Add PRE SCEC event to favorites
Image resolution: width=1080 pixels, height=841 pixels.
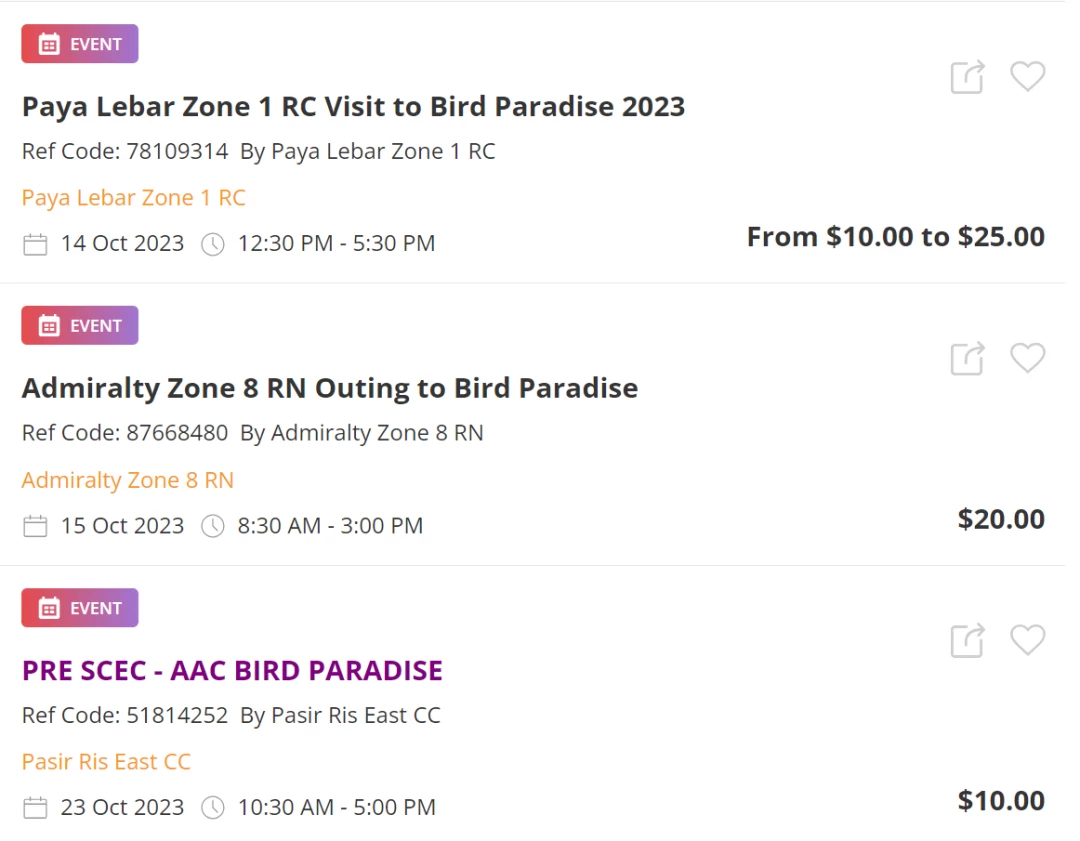click(x=1028, y=640)
